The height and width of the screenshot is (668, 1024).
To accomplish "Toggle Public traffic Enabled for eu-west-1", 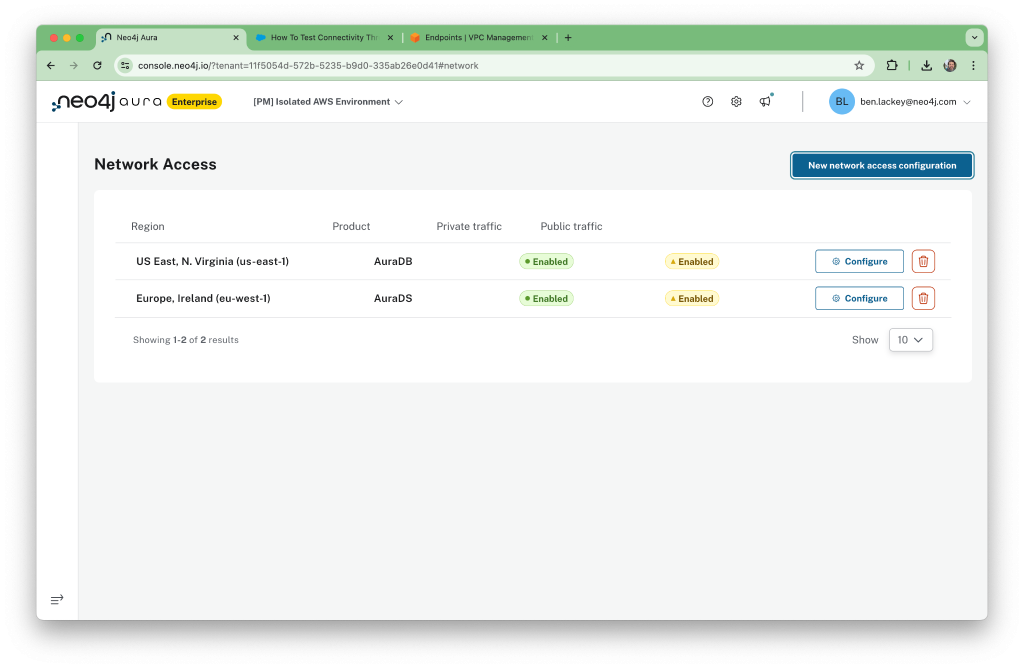I will [x=691, y=298].
